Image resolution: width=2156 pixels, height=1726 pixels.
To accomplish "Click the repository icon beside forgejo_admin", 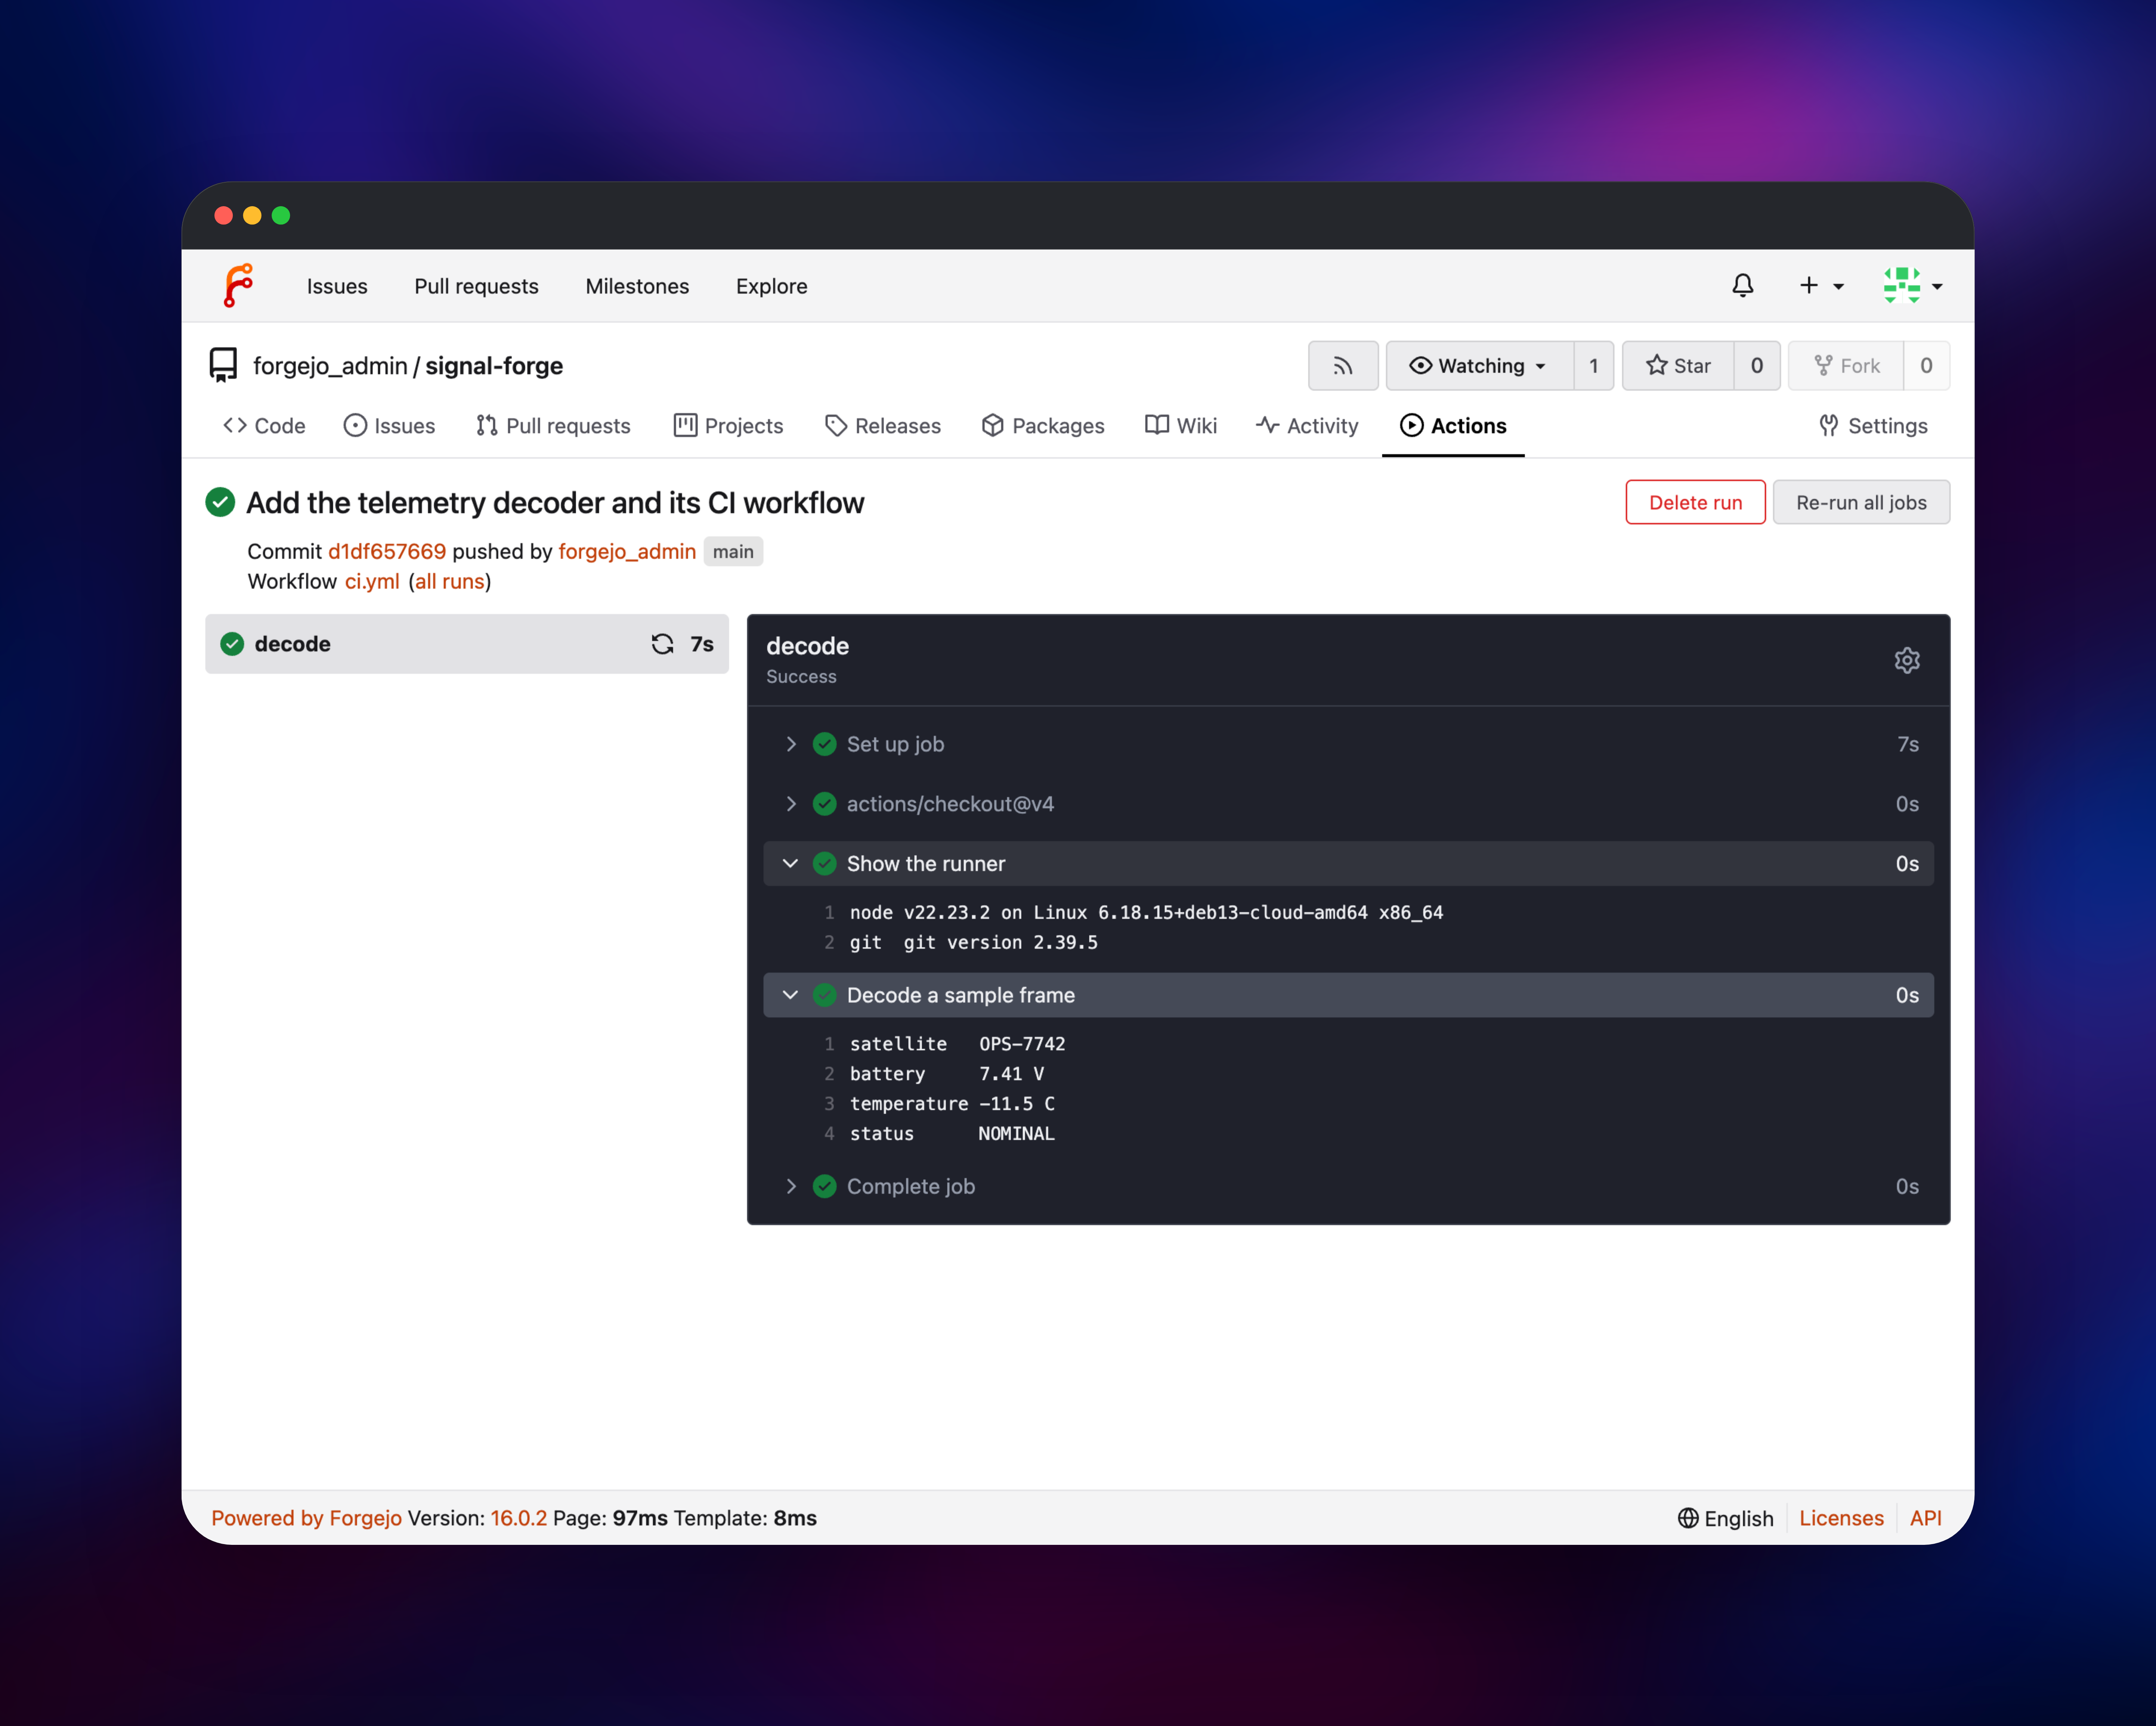I will pos(223,365).
